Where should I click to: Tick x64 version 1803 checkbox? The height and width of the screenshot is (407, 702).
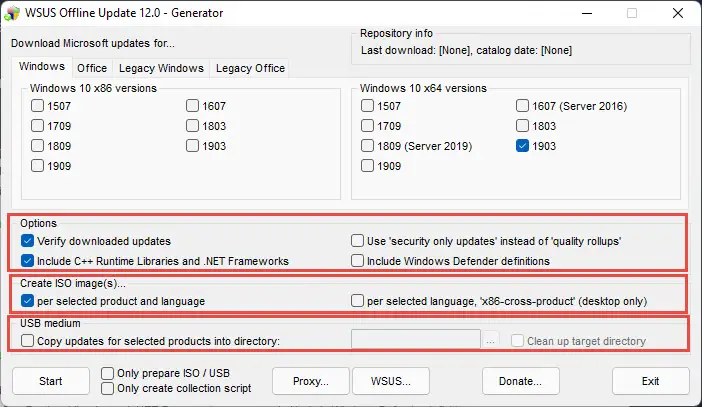[x=522, y=126]
